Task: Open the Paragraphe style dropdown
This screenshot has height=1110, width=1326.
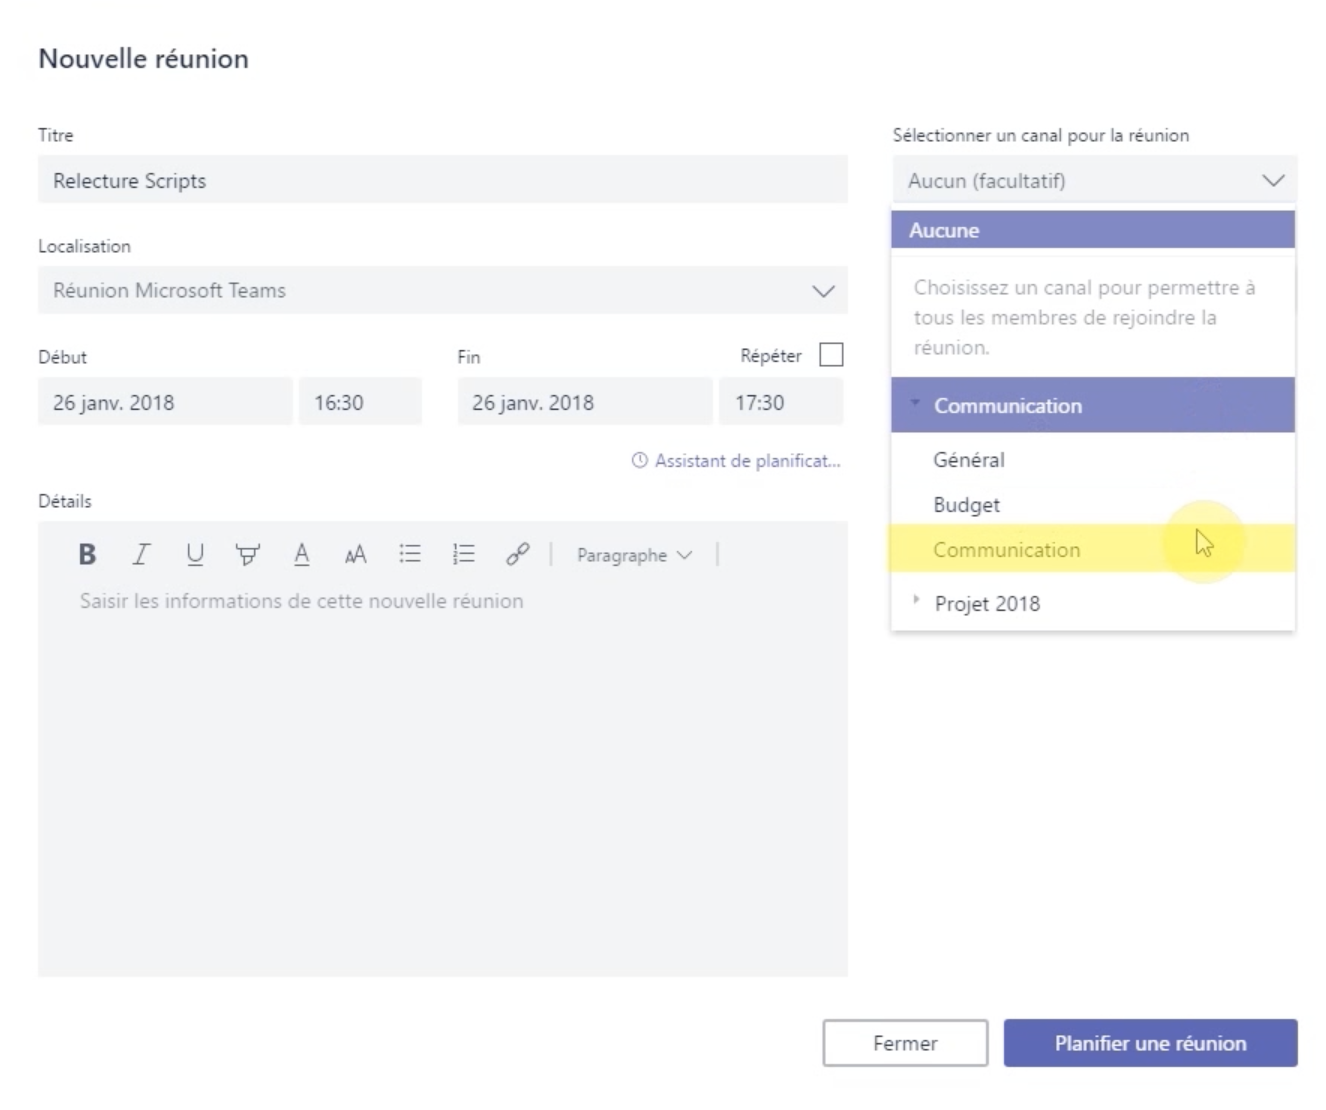Action: [x=634, y=555]
